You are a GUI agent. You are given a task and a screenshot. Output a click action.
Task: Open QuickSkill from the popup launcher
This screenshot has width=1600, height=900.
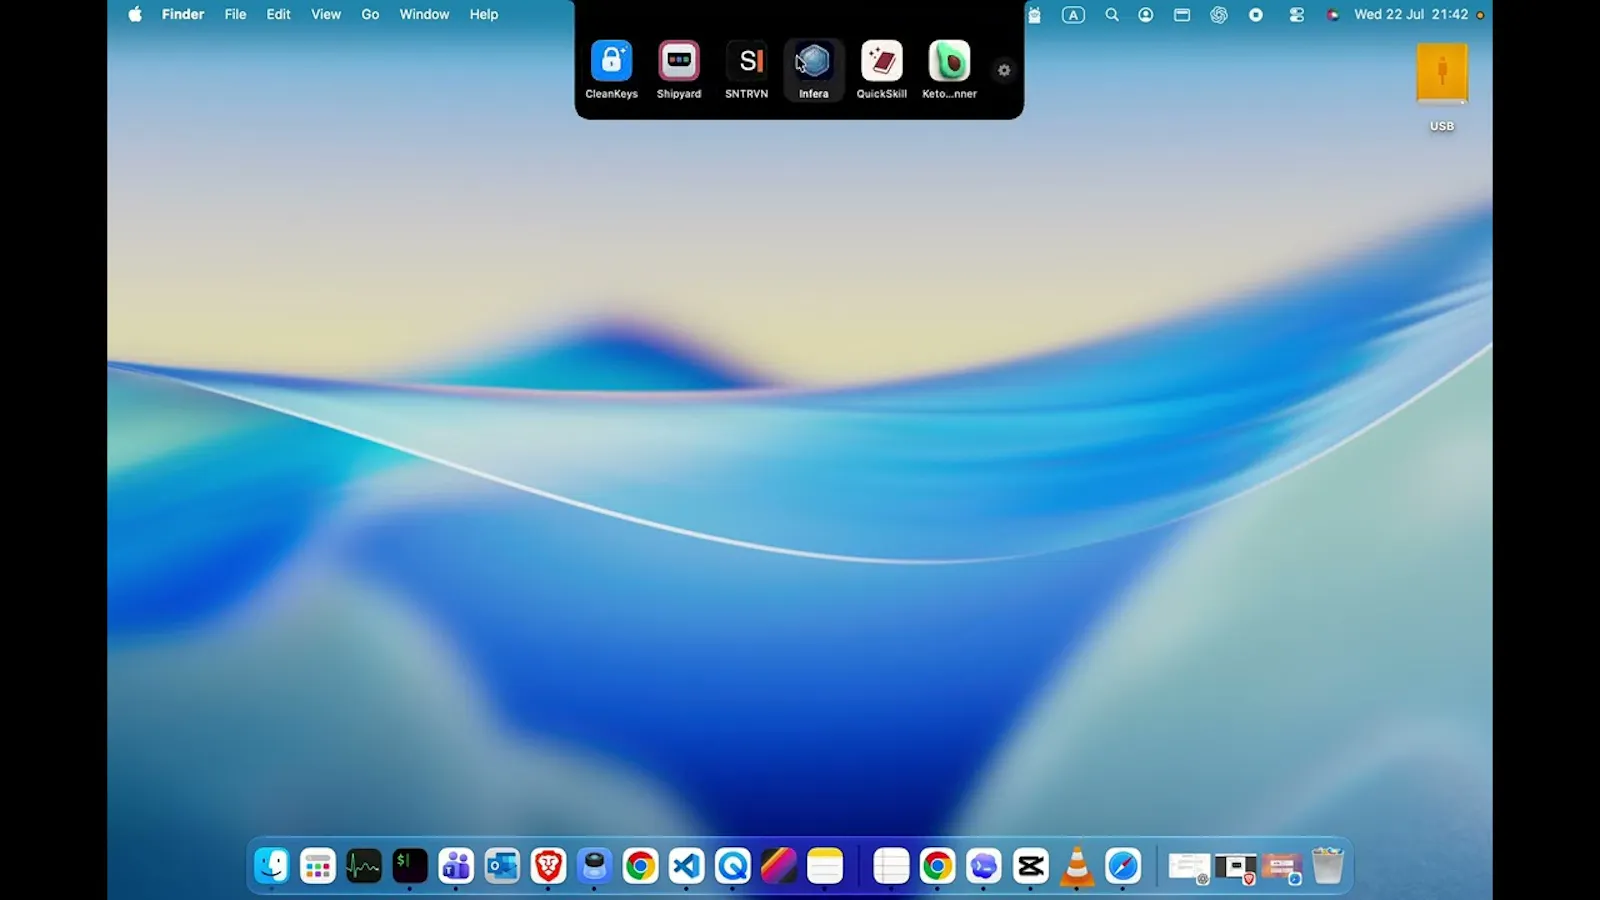tap(882, 61)
